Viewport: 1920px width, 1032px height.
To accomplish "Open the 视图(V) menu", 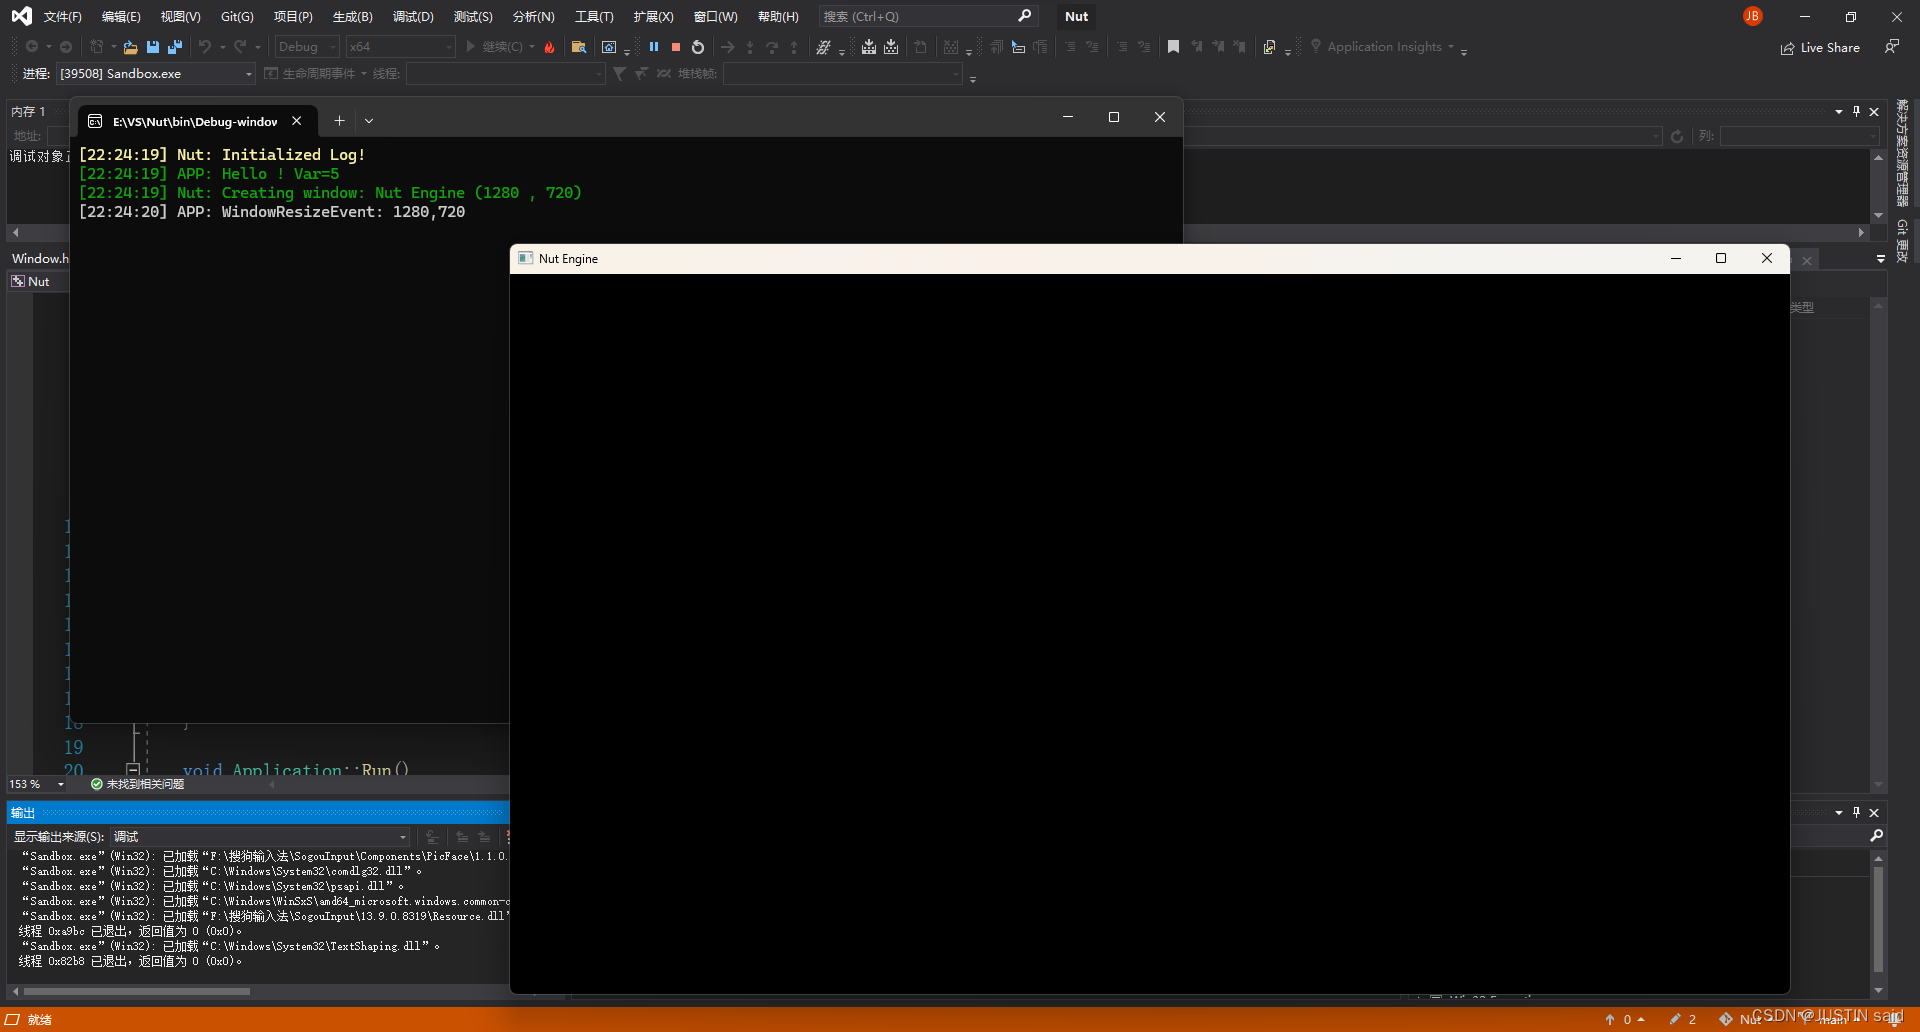I will pos(180,16).
